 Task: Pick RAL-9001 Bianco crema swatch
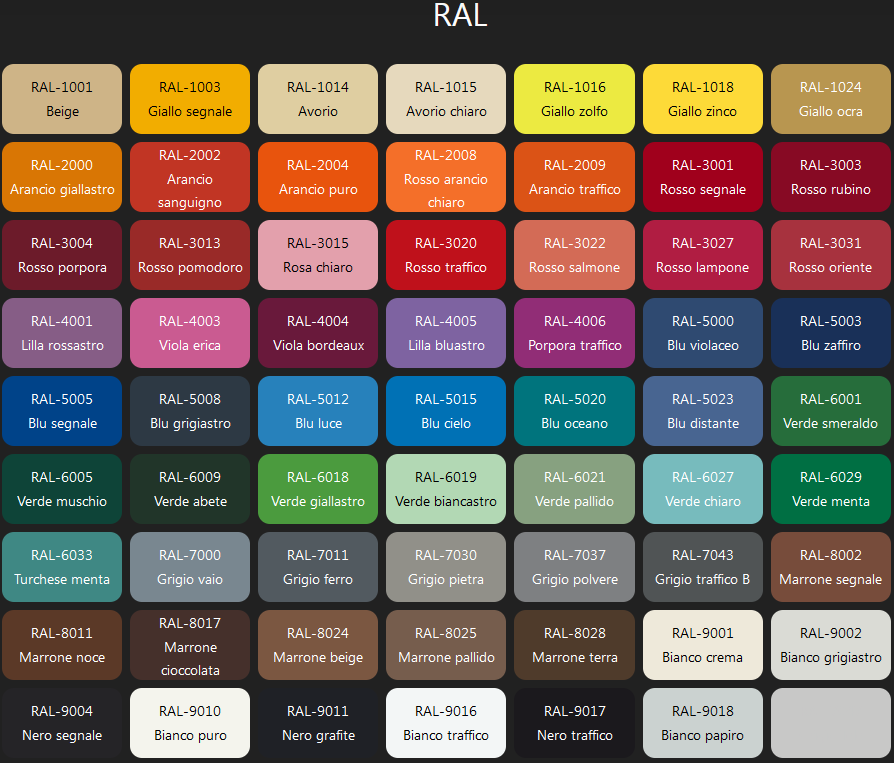click(703, 645)
